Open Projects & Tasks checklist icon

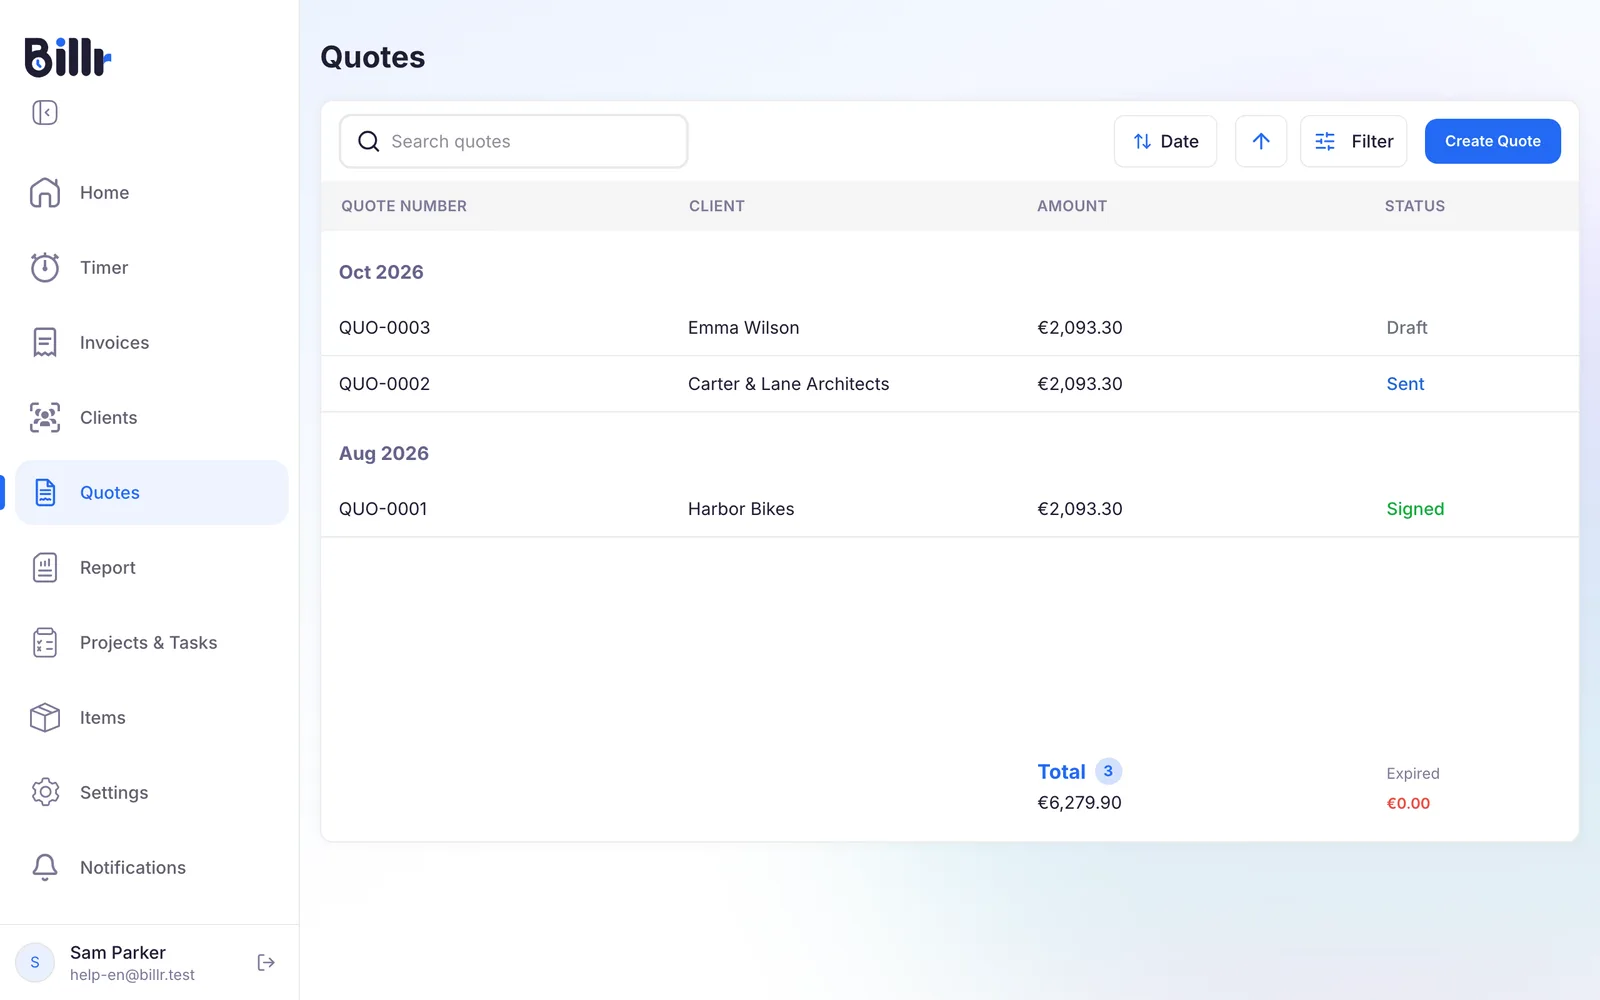(45, 642)
